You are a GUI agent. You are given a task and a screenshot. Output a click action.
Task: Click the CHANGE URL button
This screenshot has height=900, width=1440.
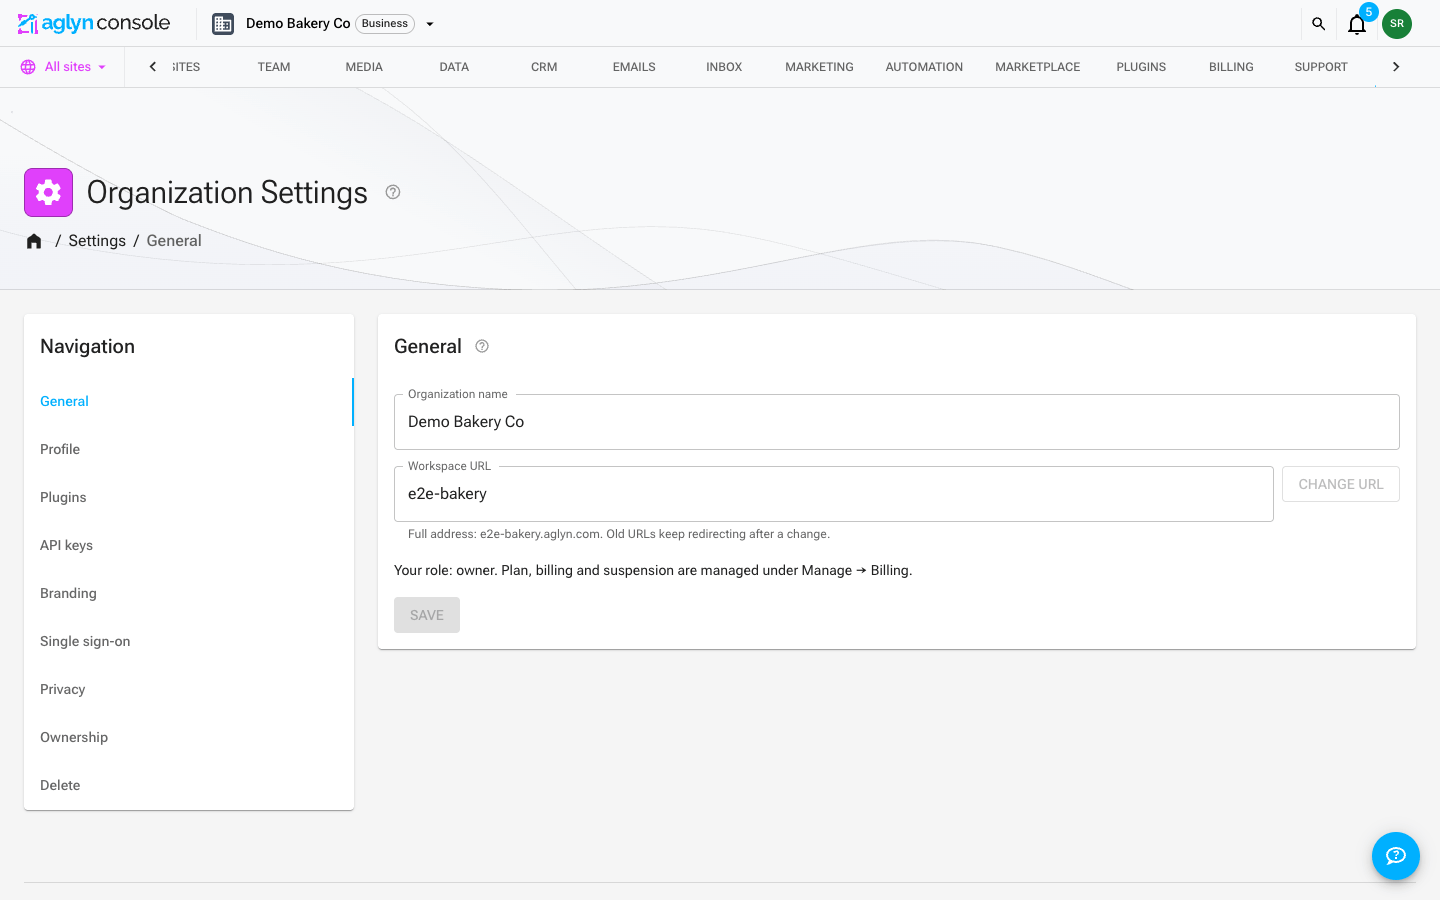click(1341, 484)
